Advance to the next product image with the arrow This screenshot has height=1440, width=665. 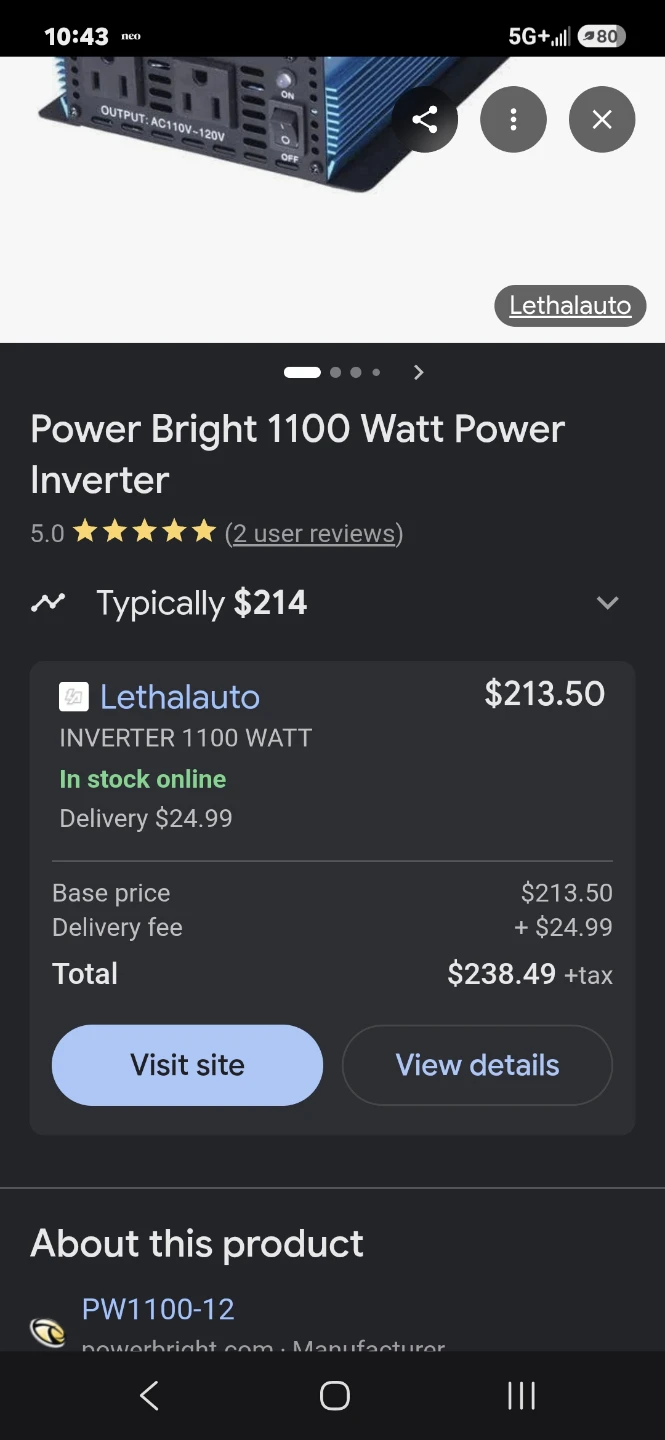pyautogui.click(x=419, y=372)
